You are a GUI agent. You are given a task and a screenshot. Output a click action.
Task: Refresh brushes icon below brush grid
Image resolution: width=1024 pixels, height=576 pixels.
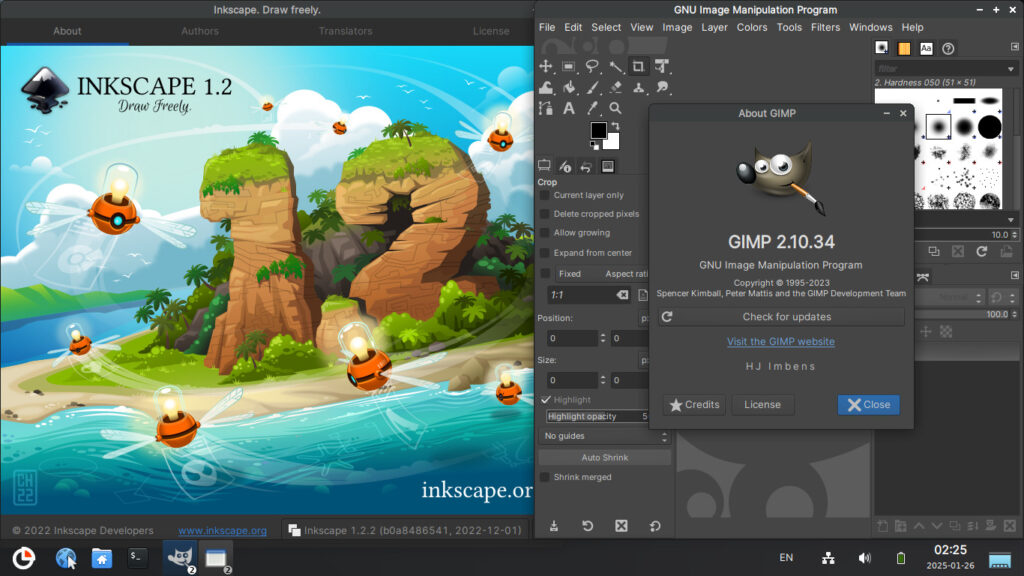pyautogui.click(x=982, y=251)
